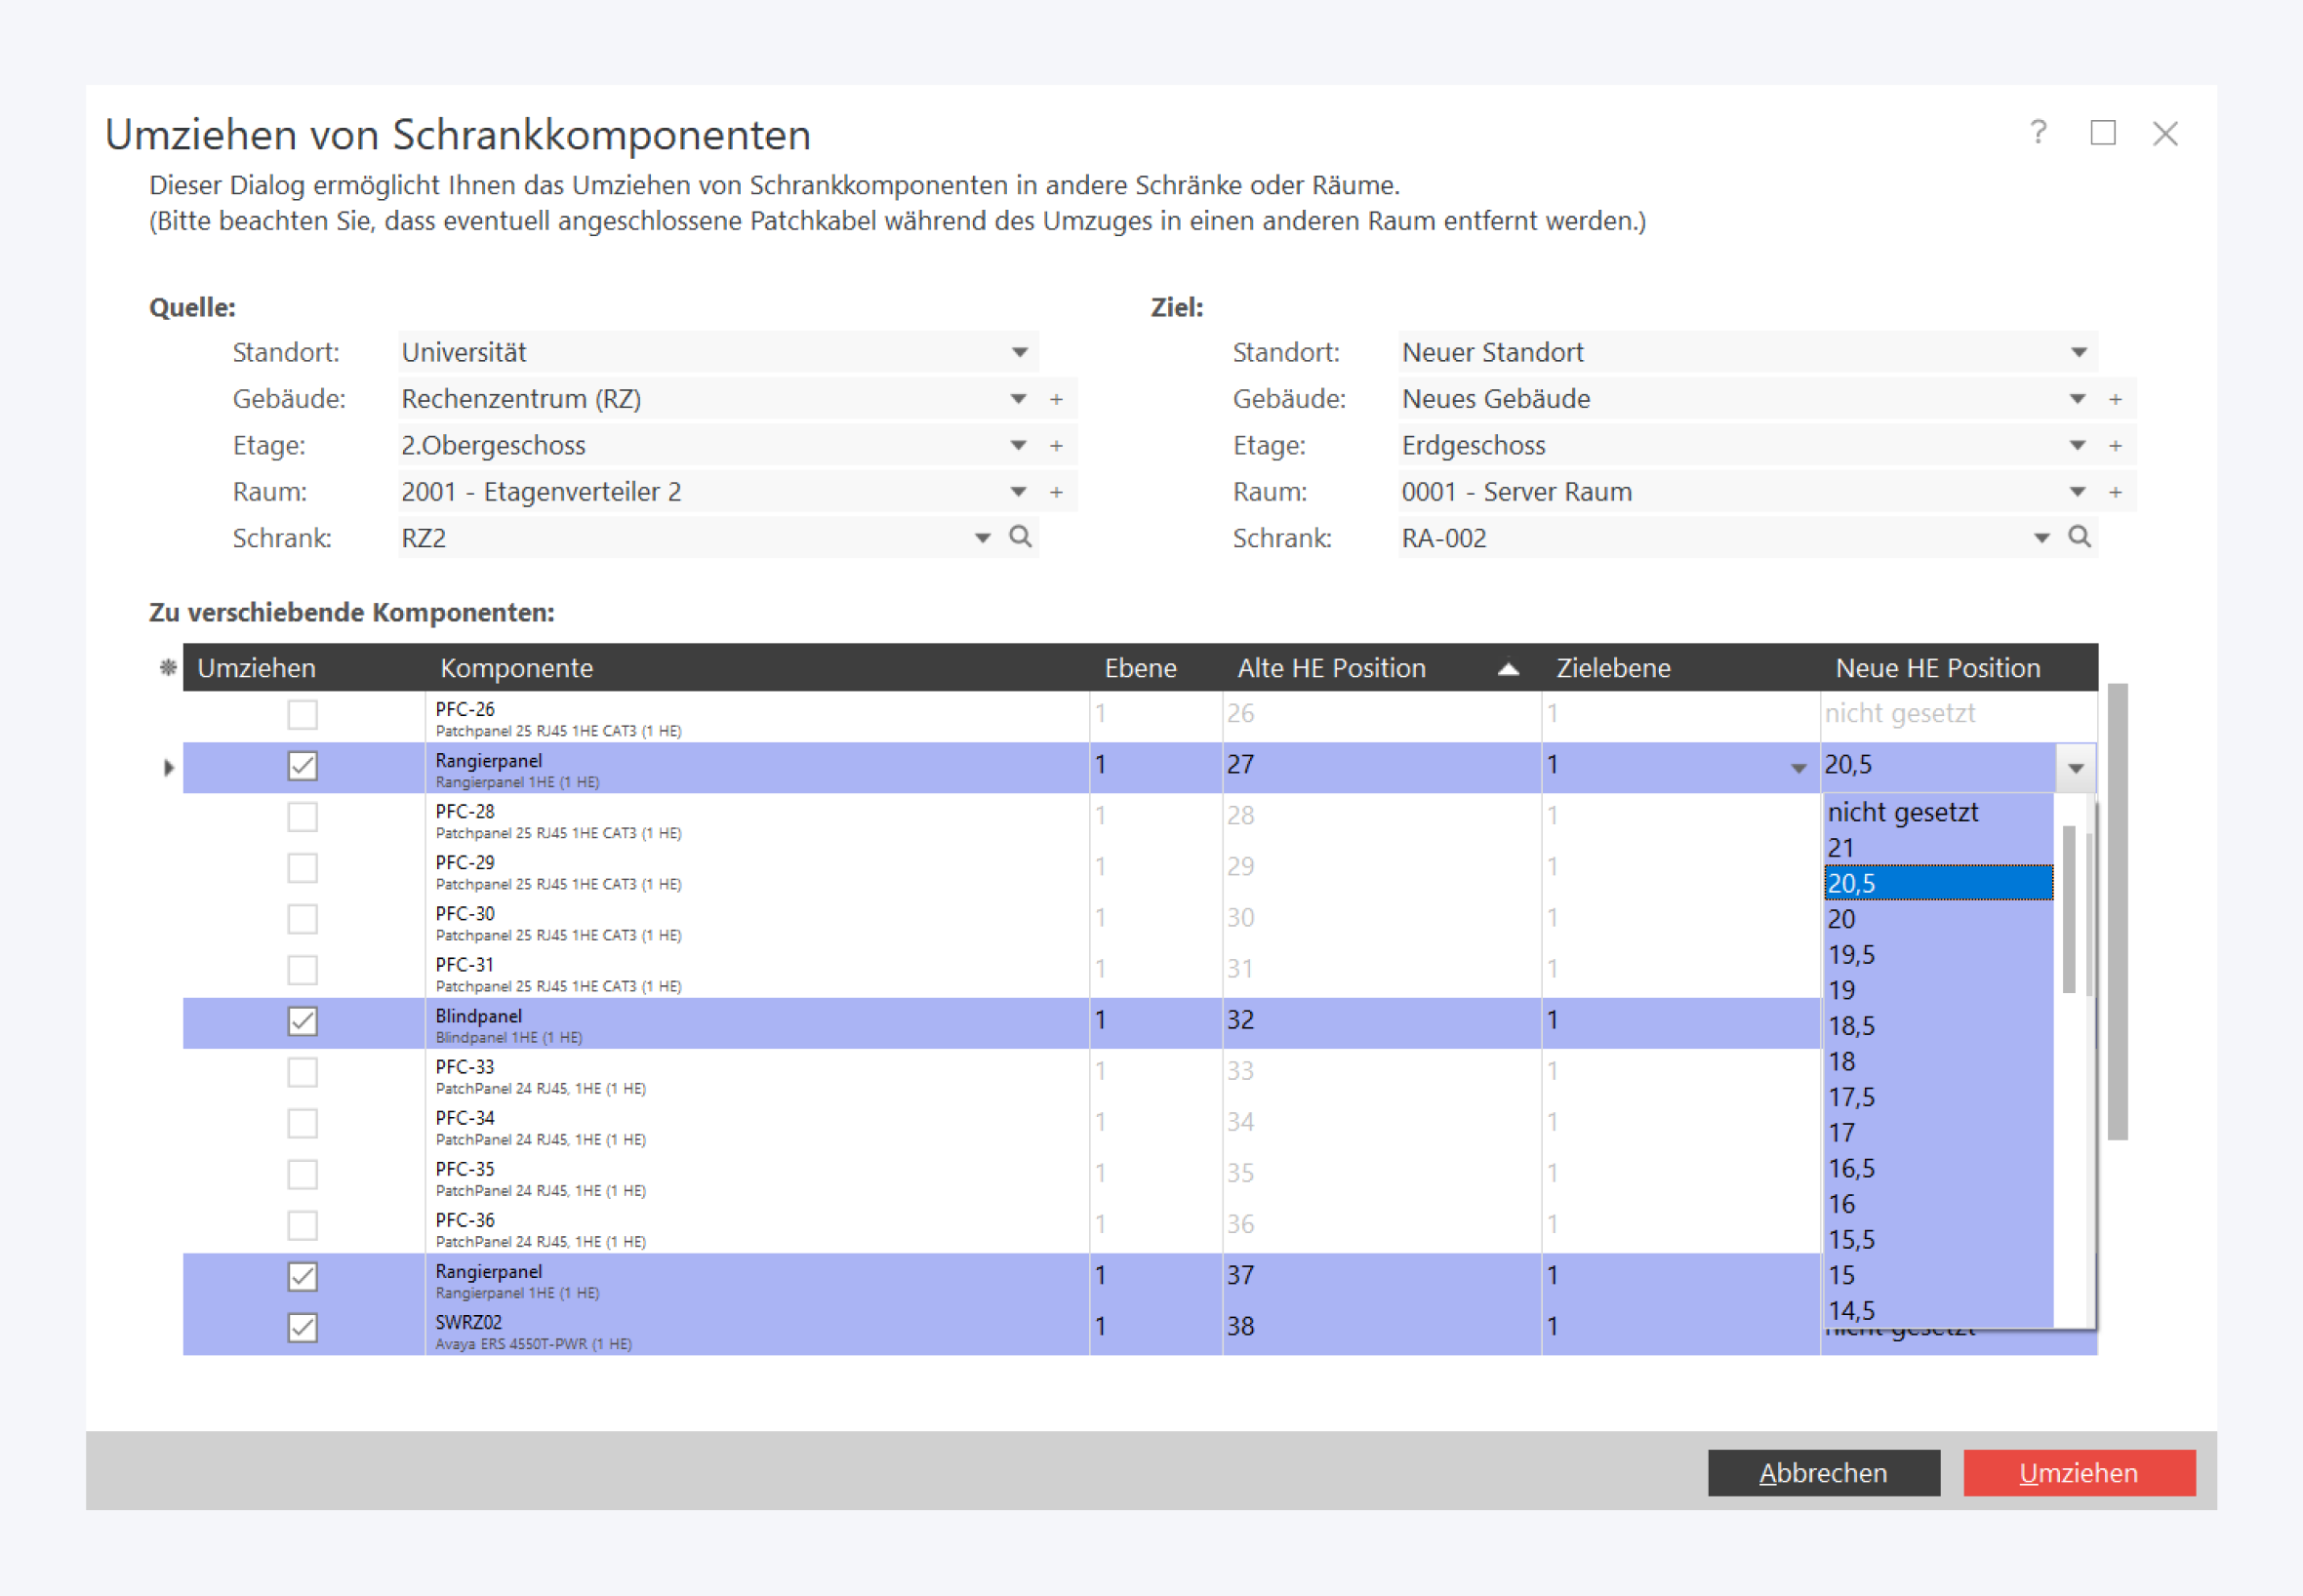Add new target Raum with plus icon
2303x1596 pixels.
point(2115,492)
